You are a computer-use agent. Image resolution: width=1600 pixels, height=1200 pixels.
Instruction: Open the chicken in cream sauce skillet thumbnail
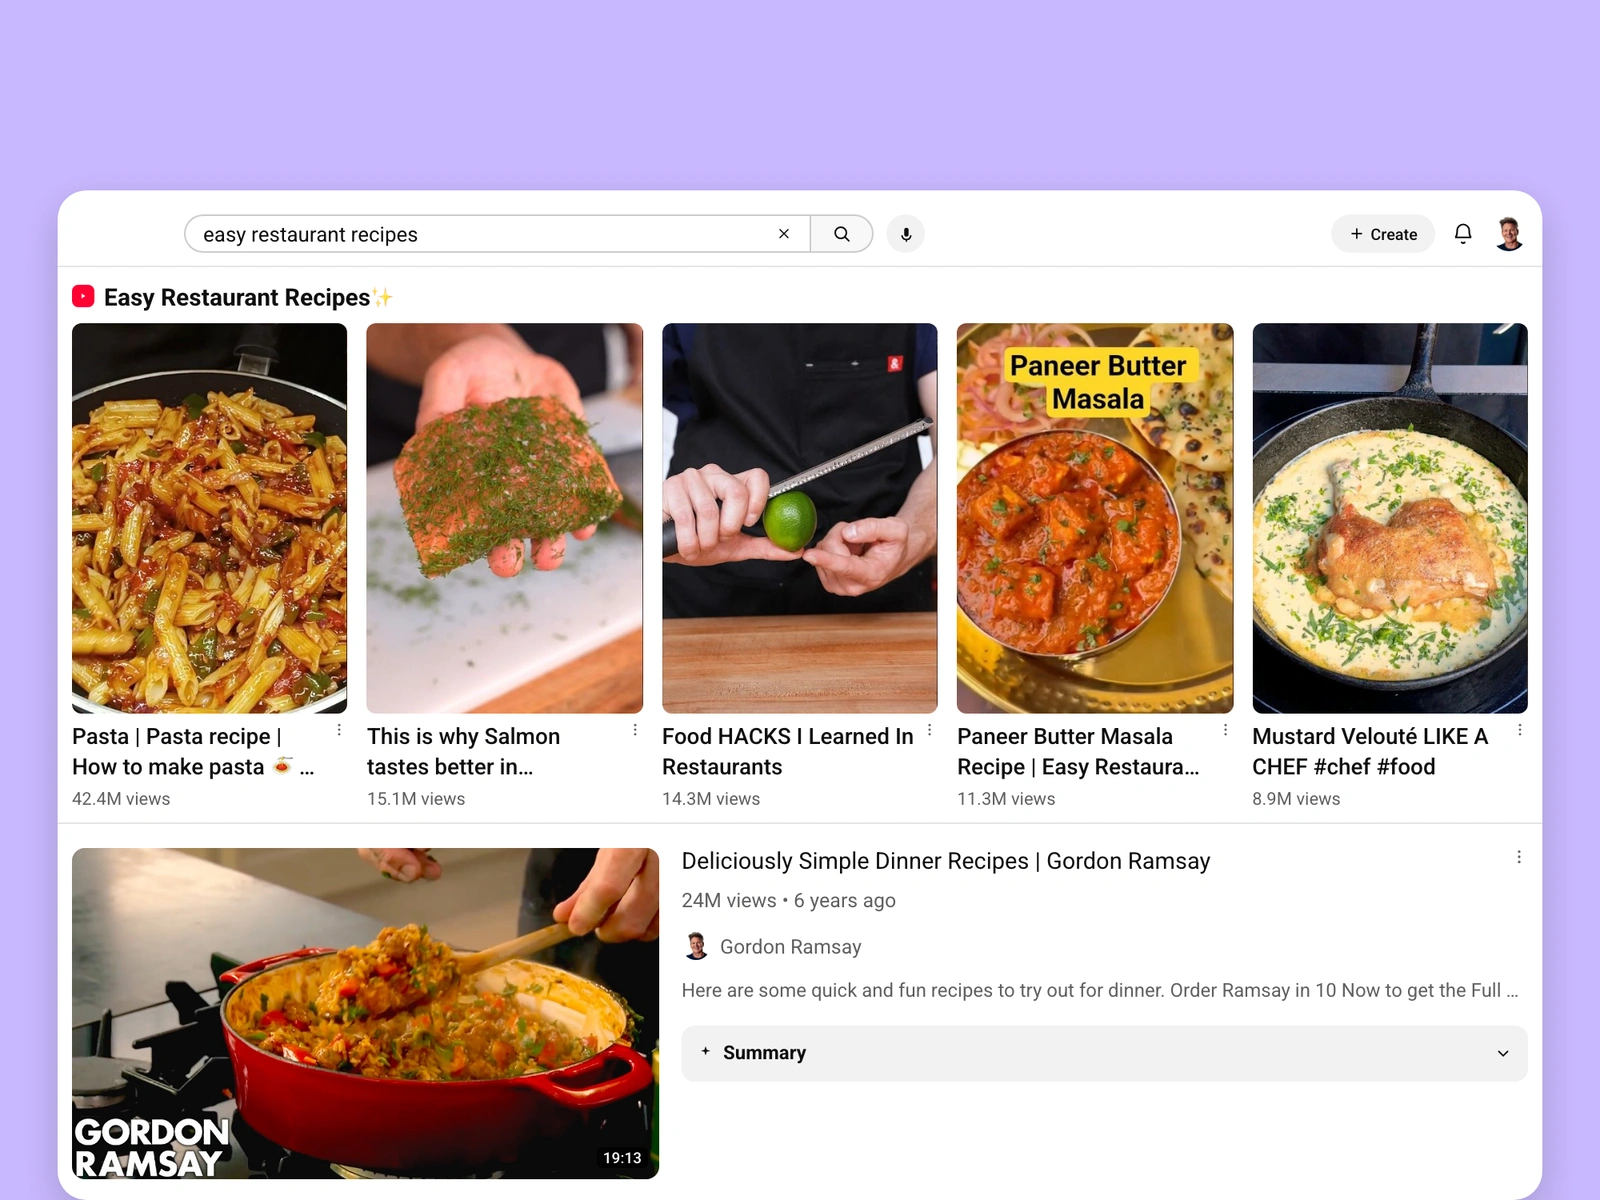(1390, 518)
